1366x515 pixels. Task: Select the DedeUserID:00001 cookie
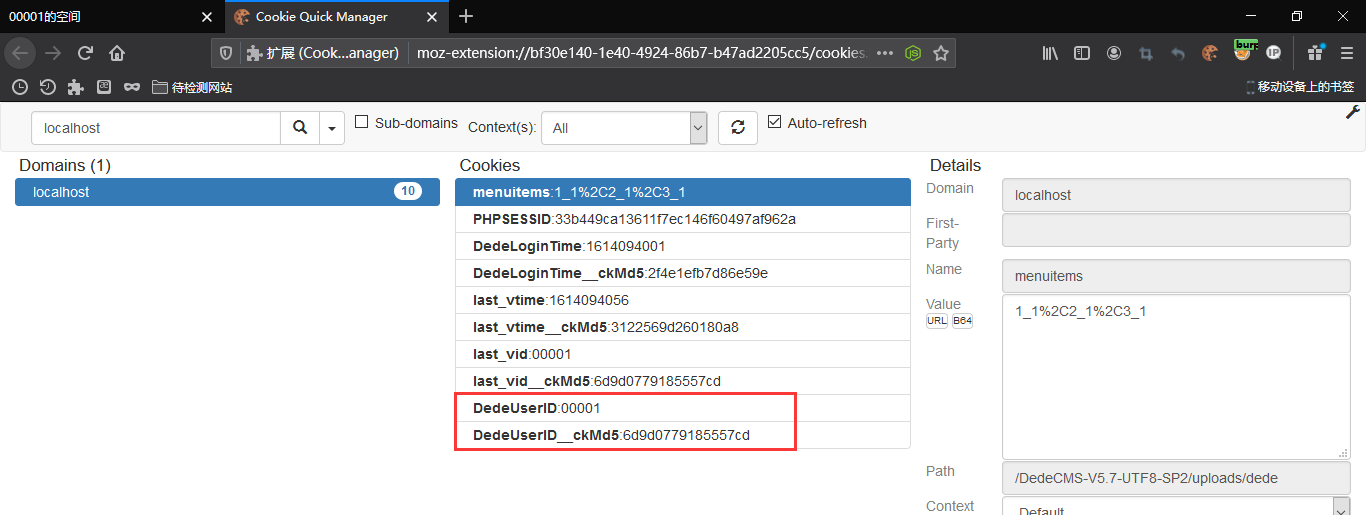click(x=683, y=408)
